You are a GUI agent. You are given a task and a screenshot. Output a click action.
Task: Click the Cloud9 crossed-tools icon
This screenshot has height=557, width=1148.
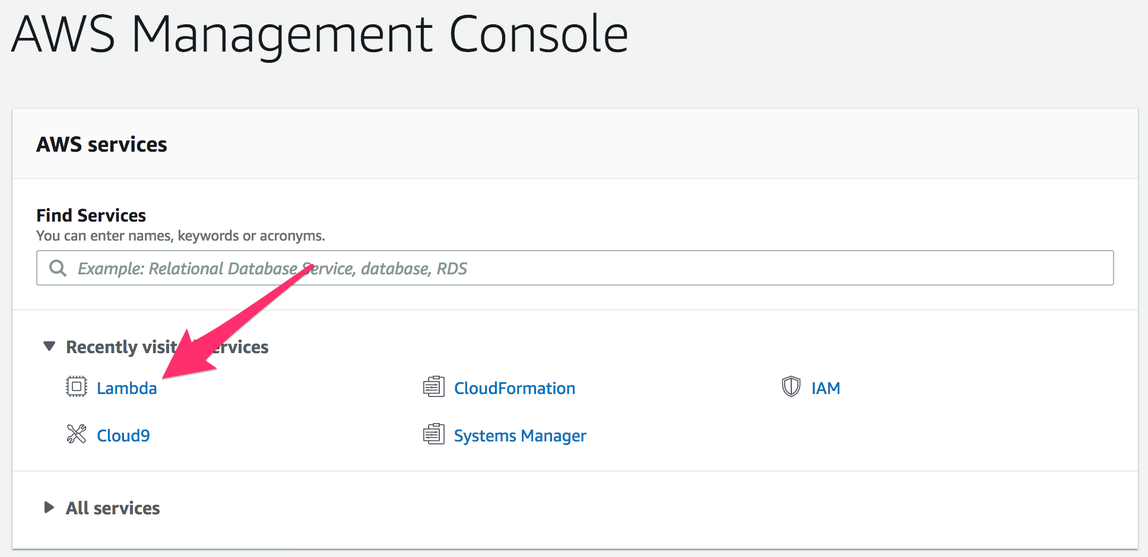pos(76,435)
